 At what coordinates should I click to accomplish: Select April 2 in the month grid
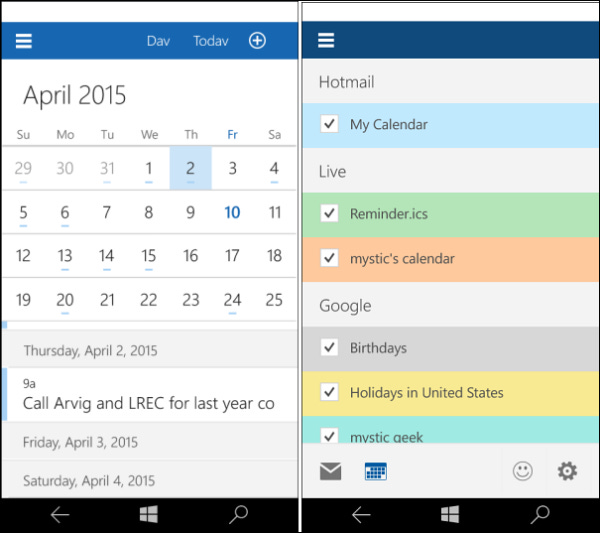(x=191, y=168)
